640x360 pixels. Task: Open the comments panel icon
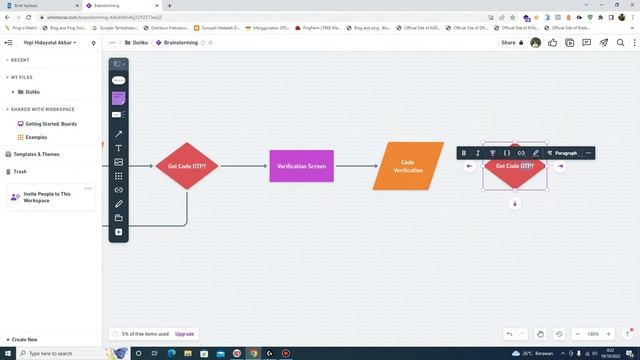pos(587,42)
